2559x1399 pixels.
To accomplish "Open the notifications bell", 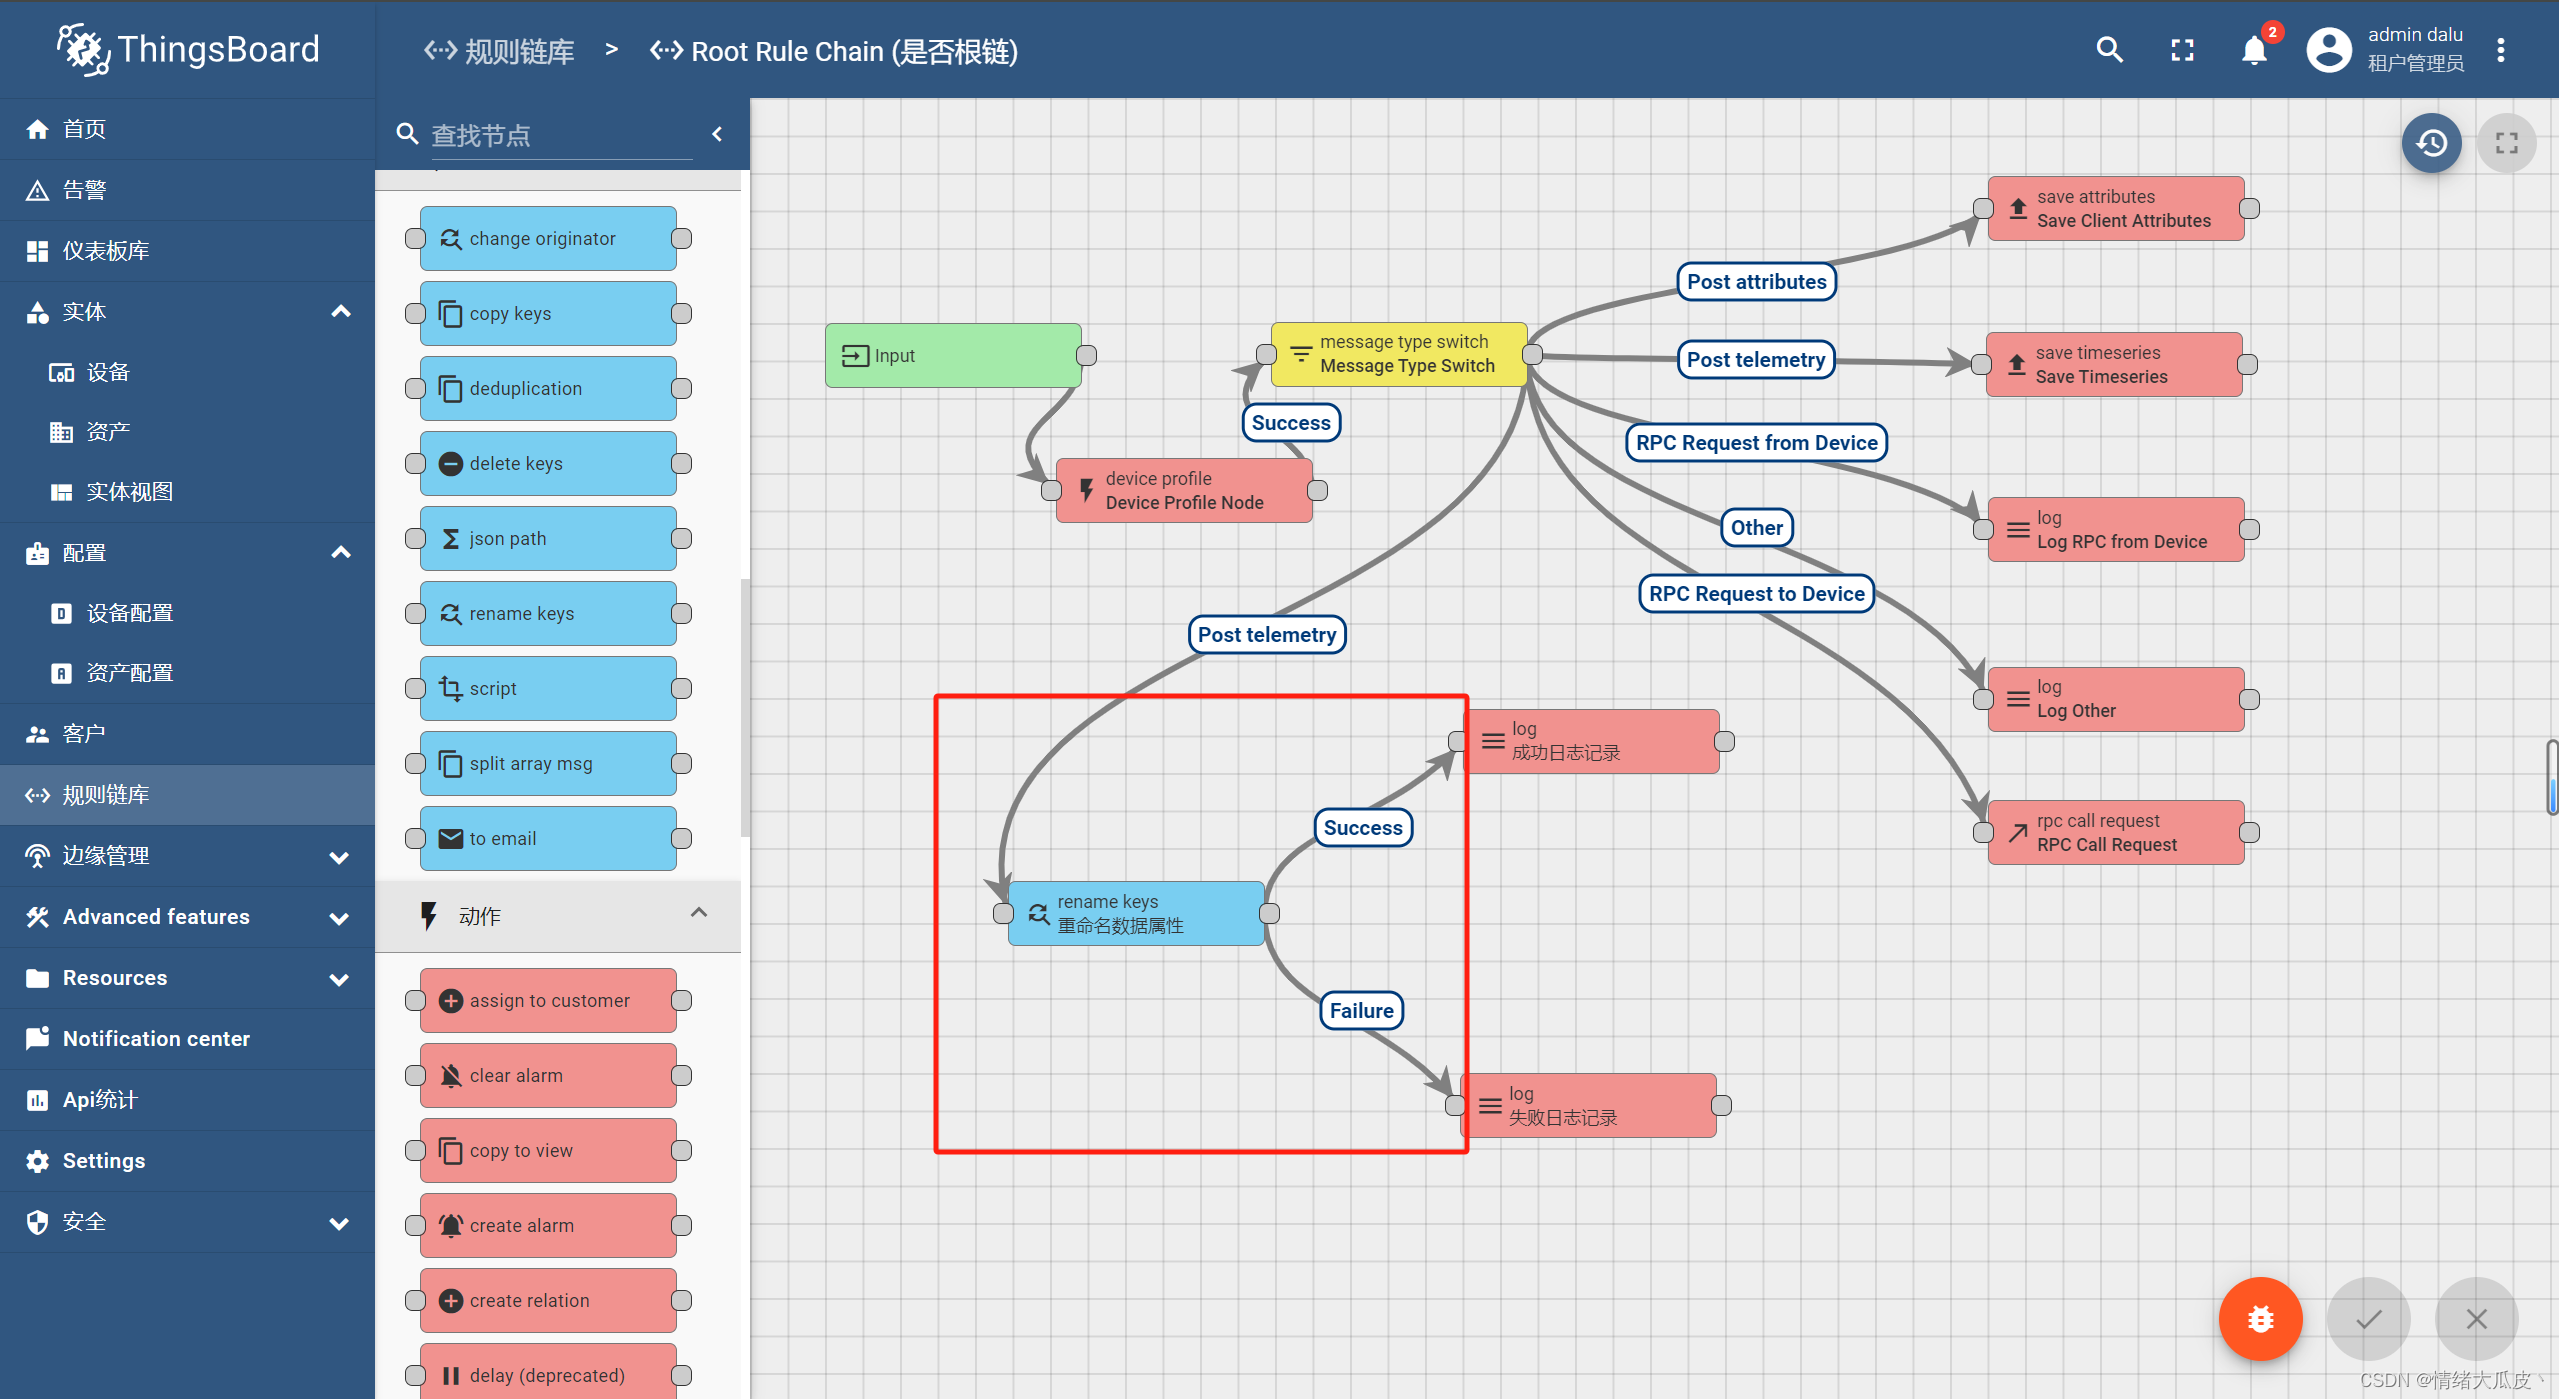I will click(x=2254, y=50).
